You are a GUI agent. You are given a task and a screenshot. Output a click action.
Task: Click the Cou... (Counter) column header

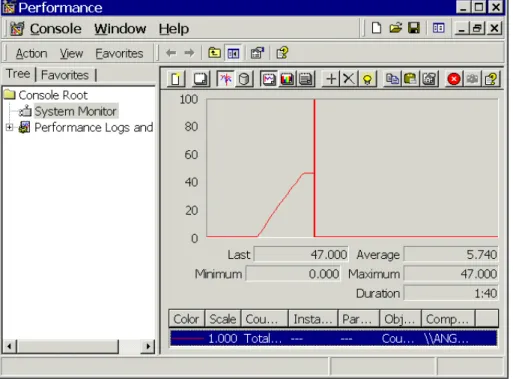click(x=265, y=319)
